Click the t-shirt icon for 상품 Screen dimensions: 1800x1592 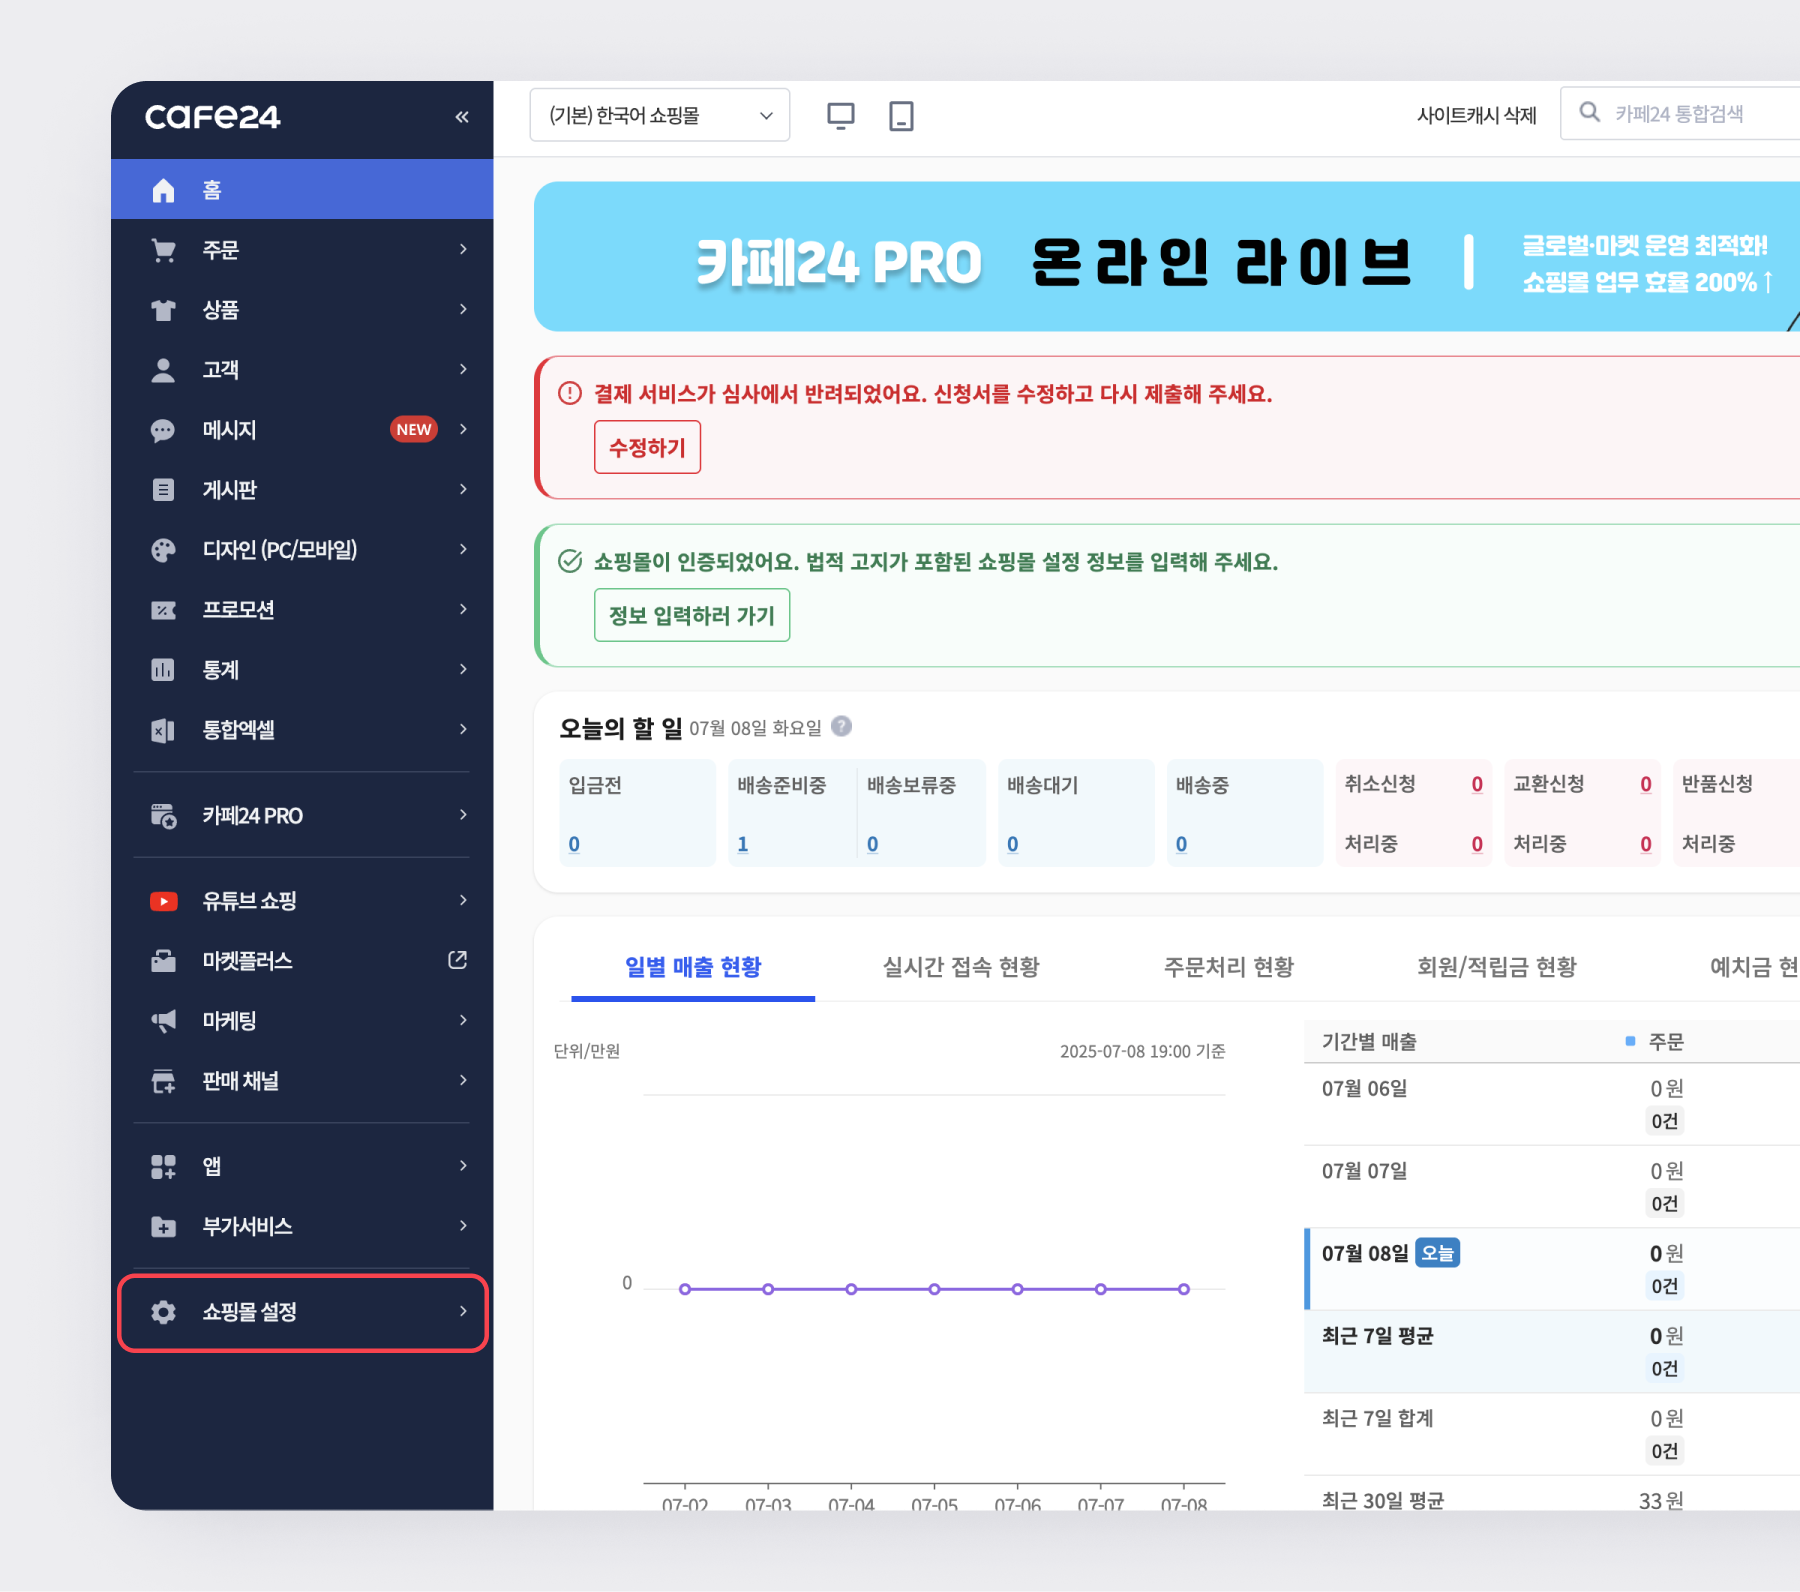click(x=163, y=310)
